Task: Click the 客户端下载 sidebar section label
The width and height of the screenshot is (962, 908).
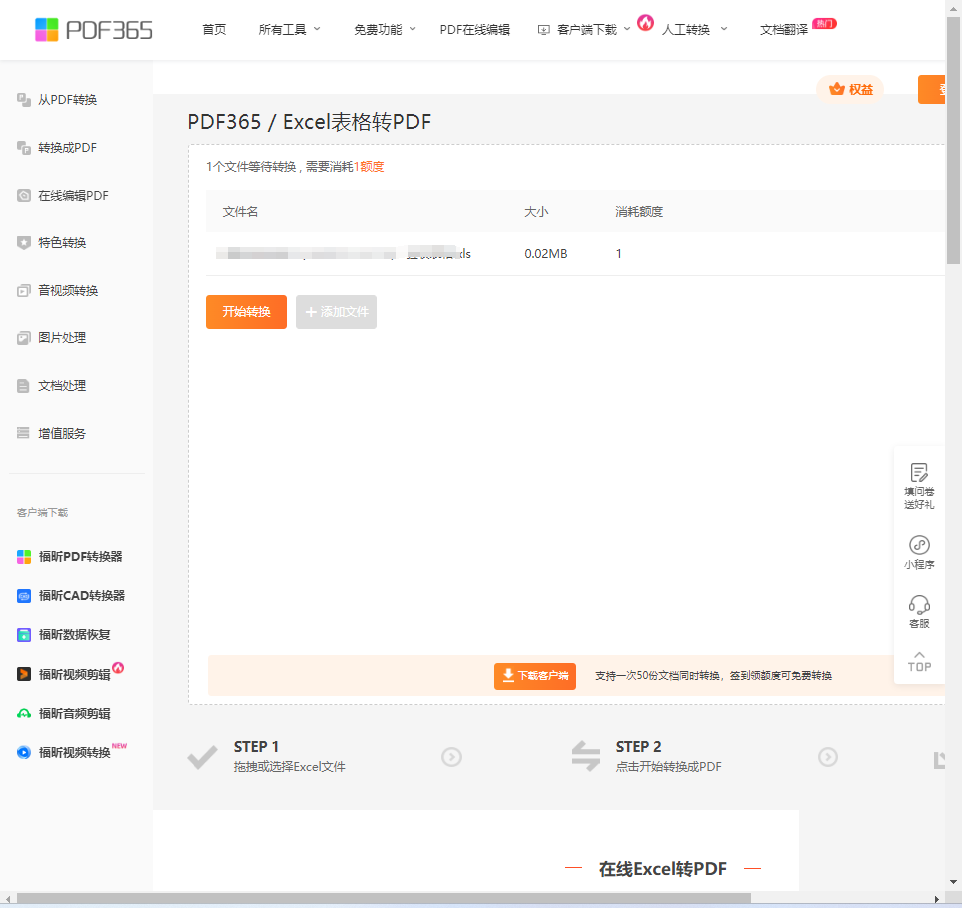Action: click(42, 512)
